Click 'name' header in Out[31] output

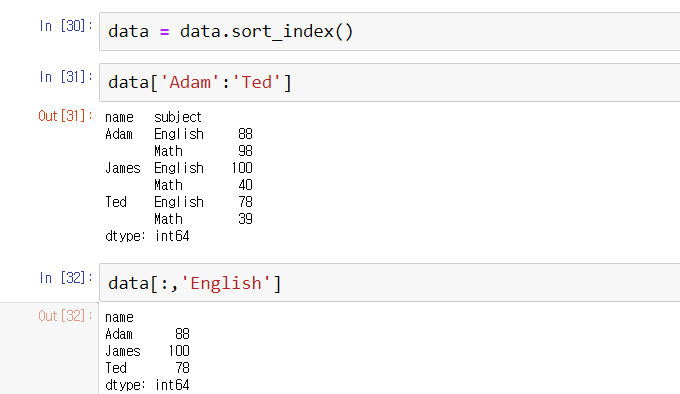(119, 117)
